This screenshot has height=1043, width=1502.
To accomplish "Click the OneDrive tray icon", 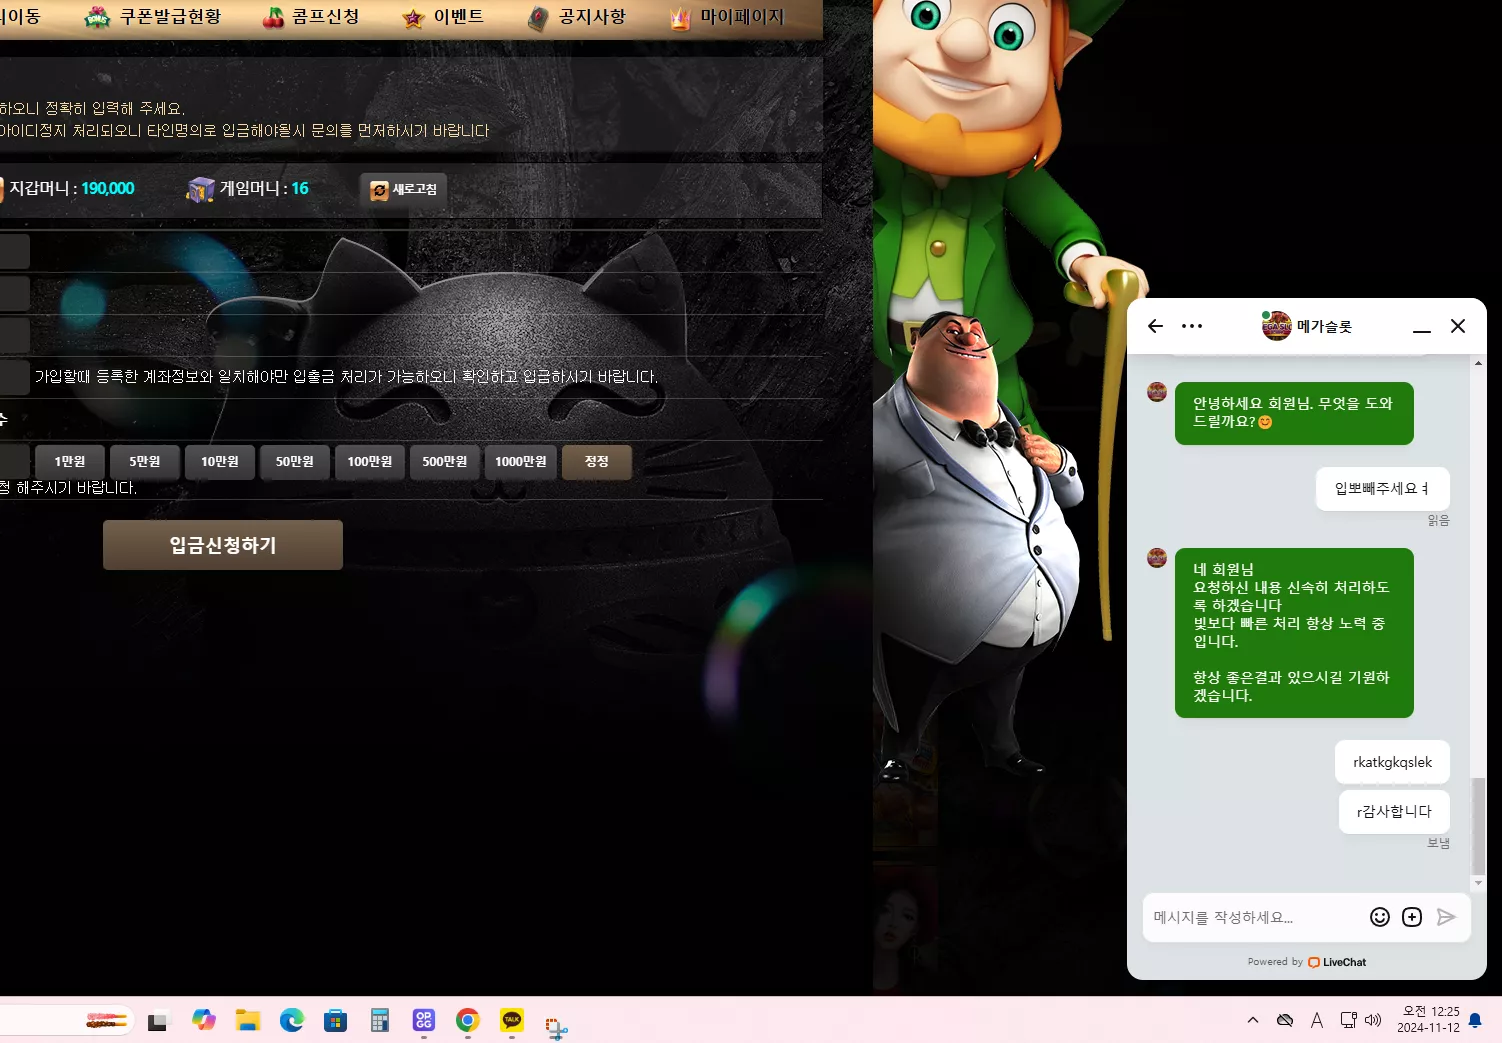I will pyautogui.click(x=1285, y=1020).
